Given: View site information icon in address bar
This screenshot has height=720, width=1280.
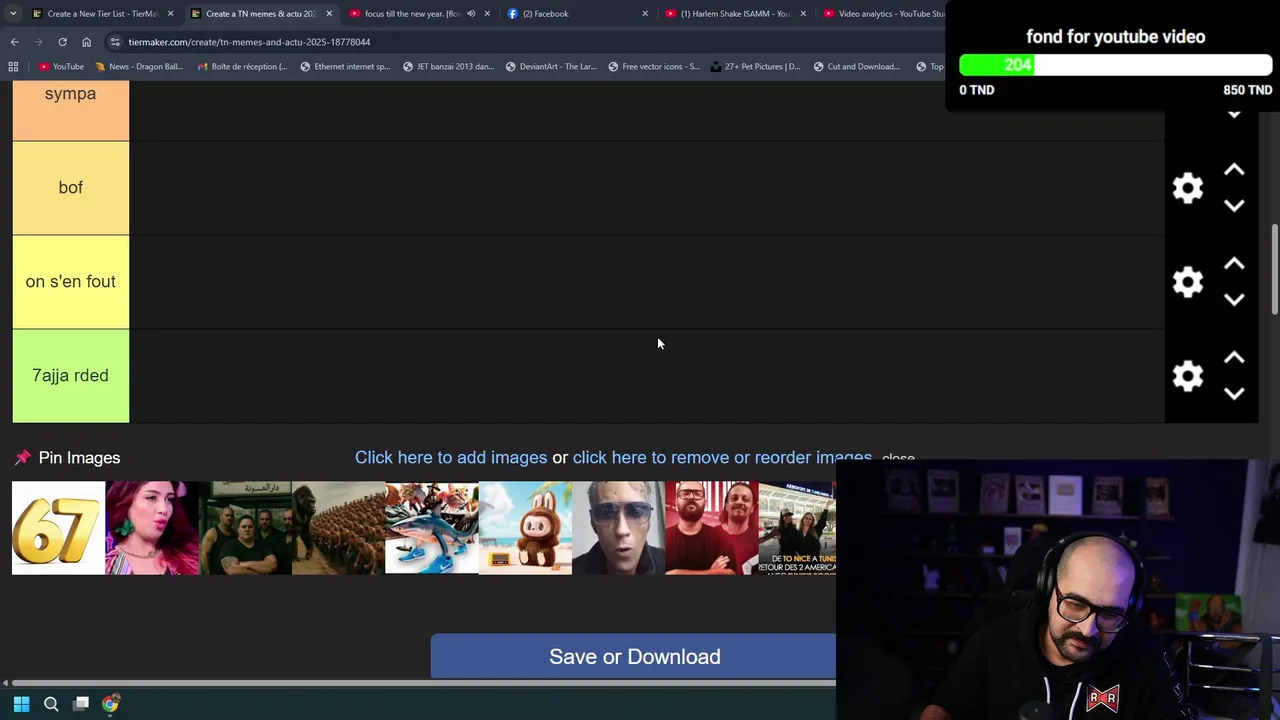Looking at the screenshot, I should pyautogui.click(x=115, y=42).
